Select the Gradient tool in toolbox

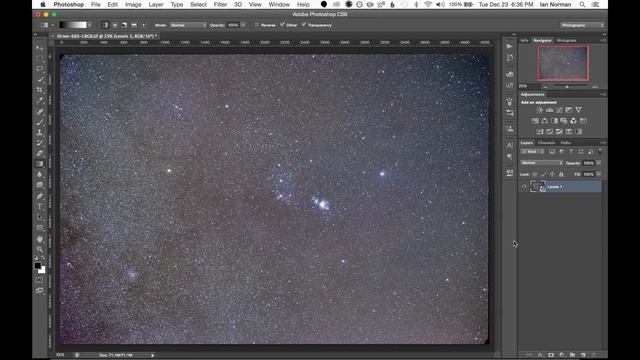tap(40, 164)
